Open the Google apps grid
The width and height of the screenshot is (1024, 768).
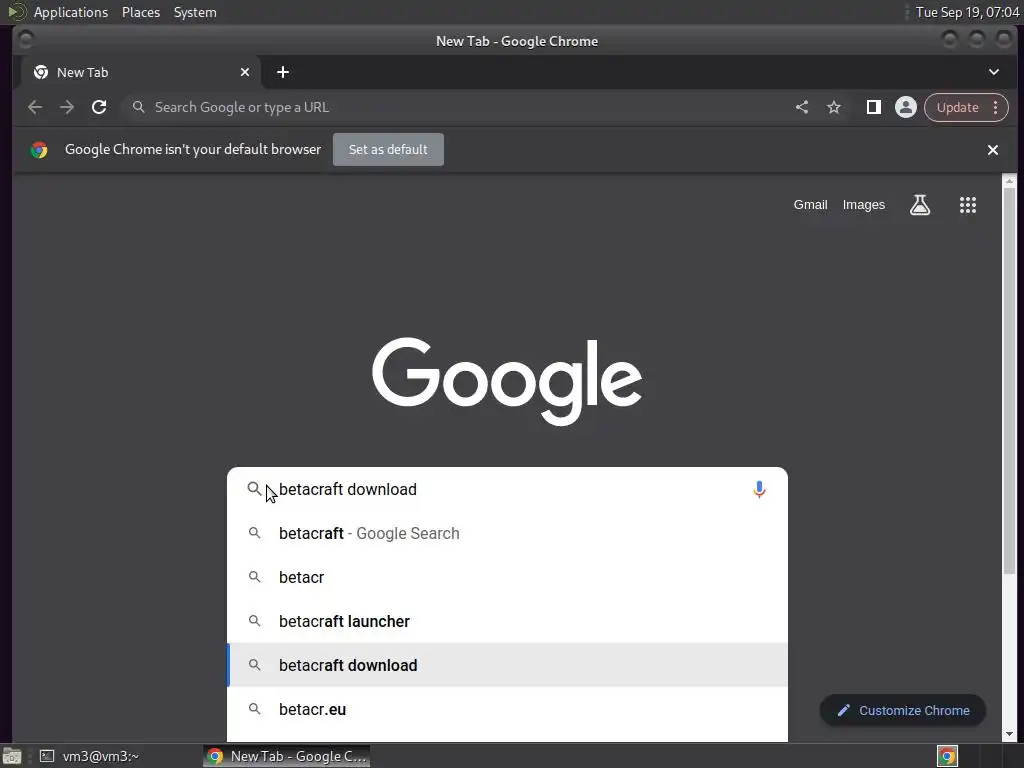968,205
